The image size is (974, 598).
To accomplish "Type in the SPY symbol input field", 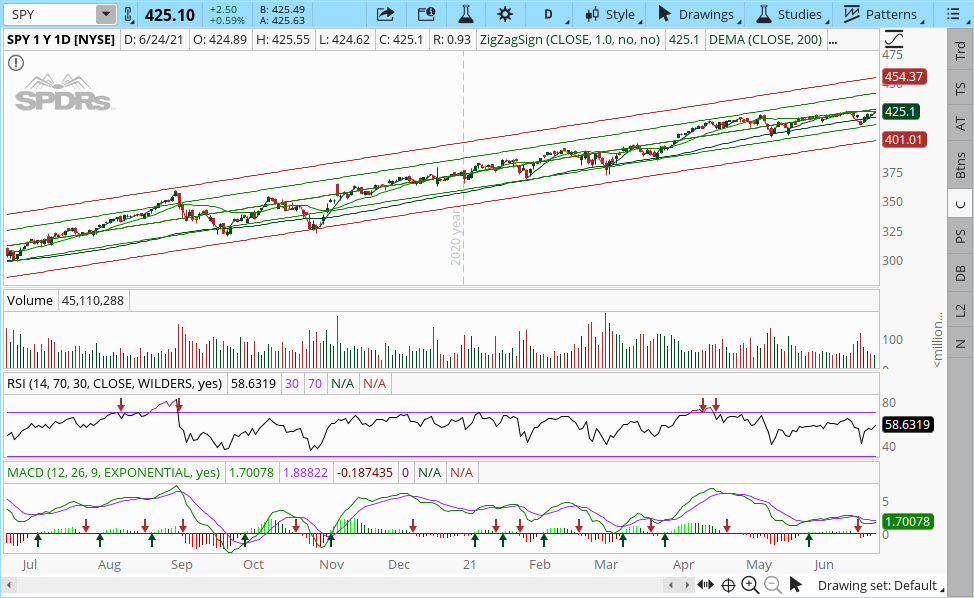I will click(50, 14).
